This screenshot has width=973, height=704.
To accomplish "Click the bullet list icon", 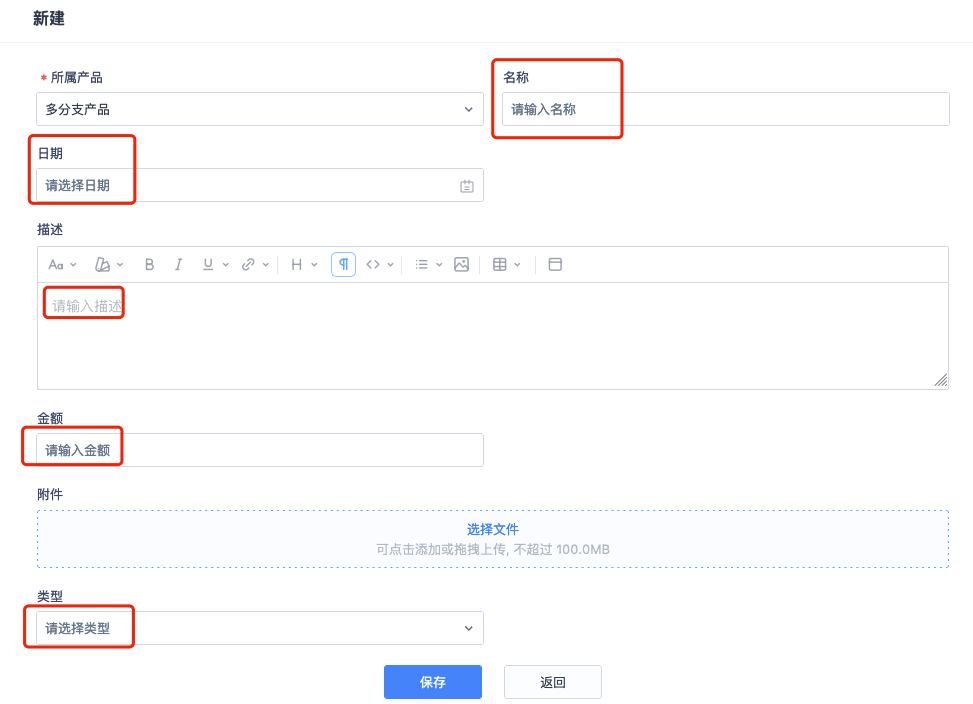I will [421, 265].
